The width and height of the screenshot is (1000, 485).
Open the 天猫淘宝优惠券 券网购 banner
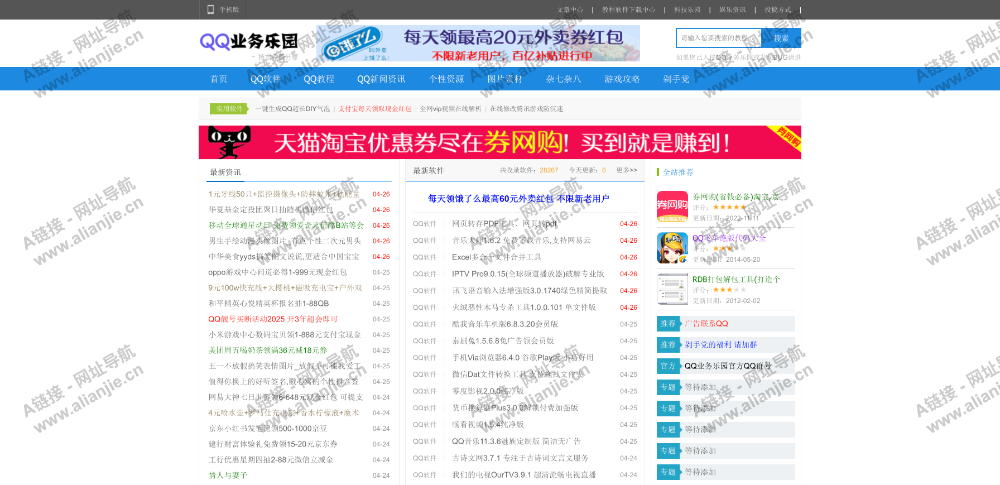click(500, 142)
